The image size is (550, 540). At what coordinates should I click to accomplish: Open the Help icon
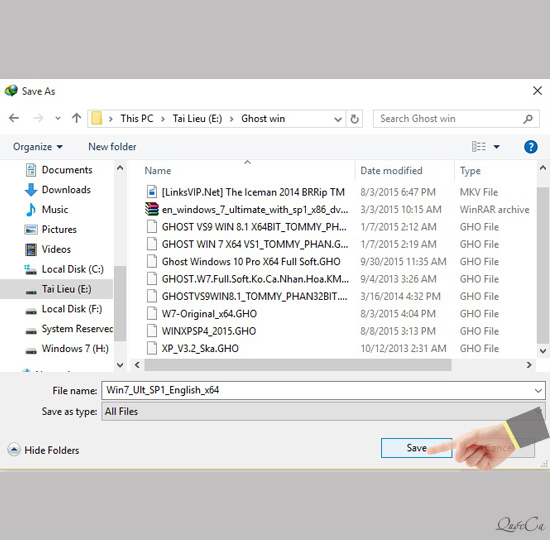coord(530,147)
